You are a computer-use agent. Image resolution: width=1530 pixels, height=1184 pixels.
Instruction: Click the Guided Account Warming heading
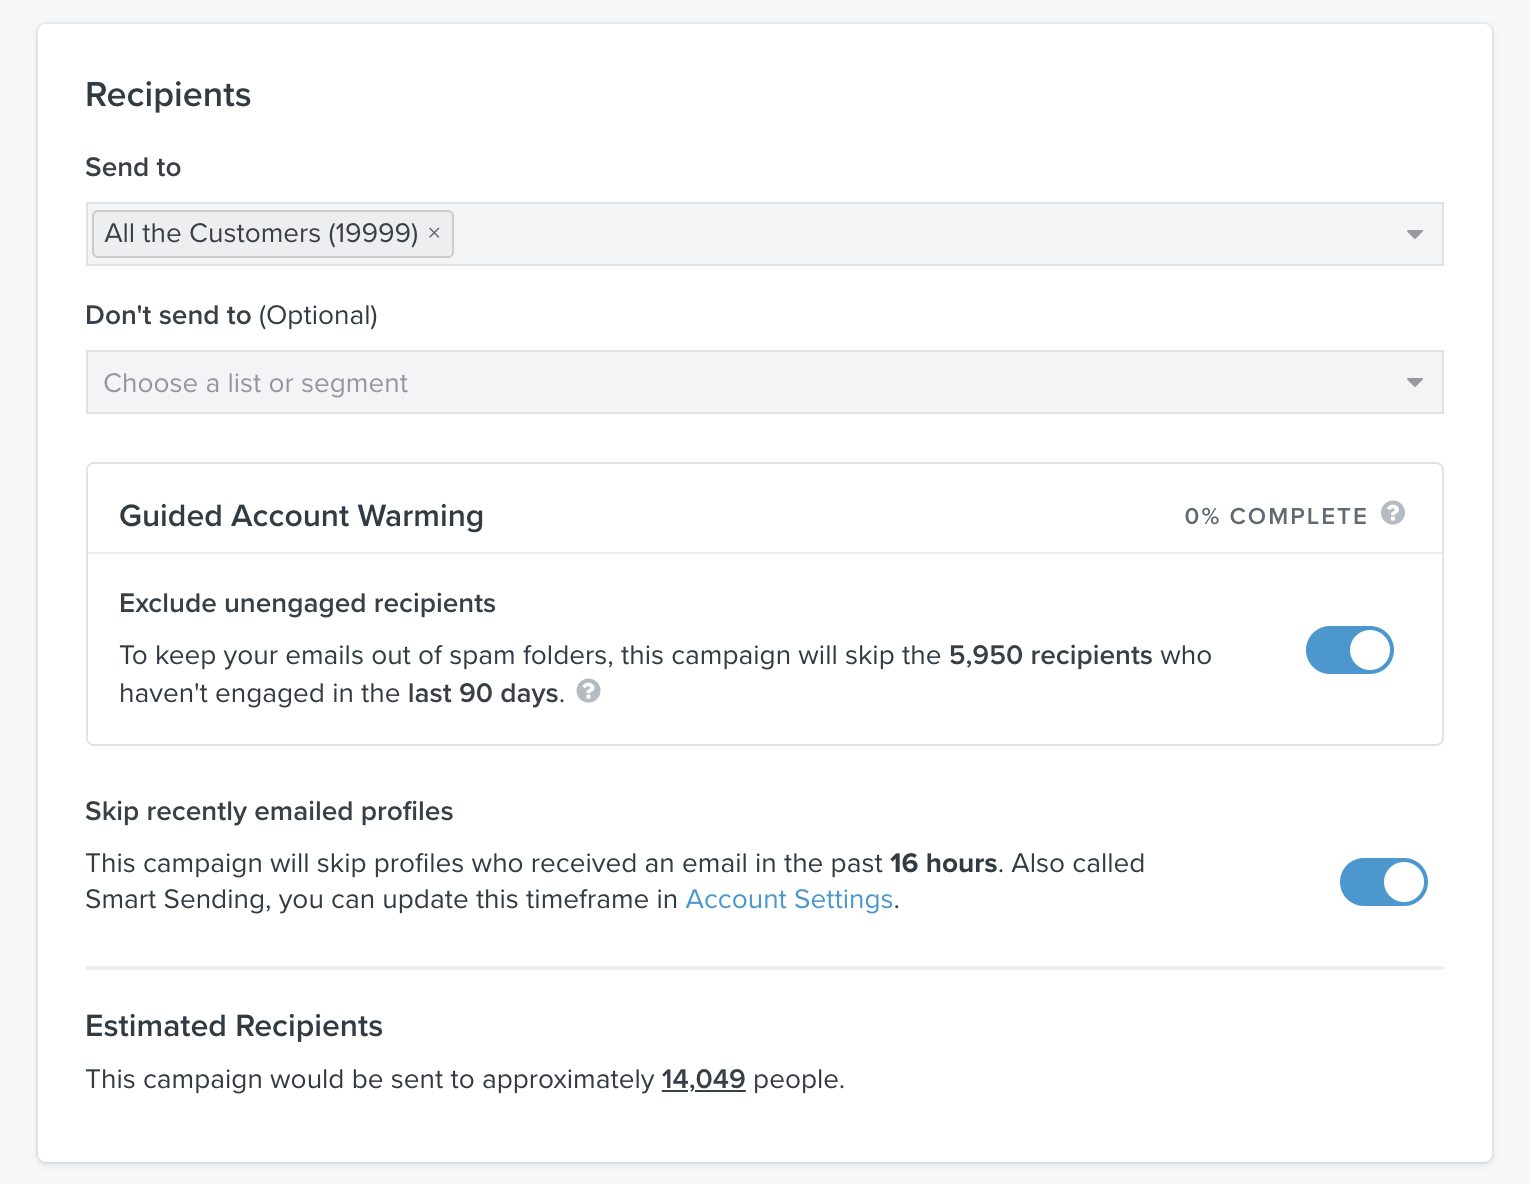[301, 516]
